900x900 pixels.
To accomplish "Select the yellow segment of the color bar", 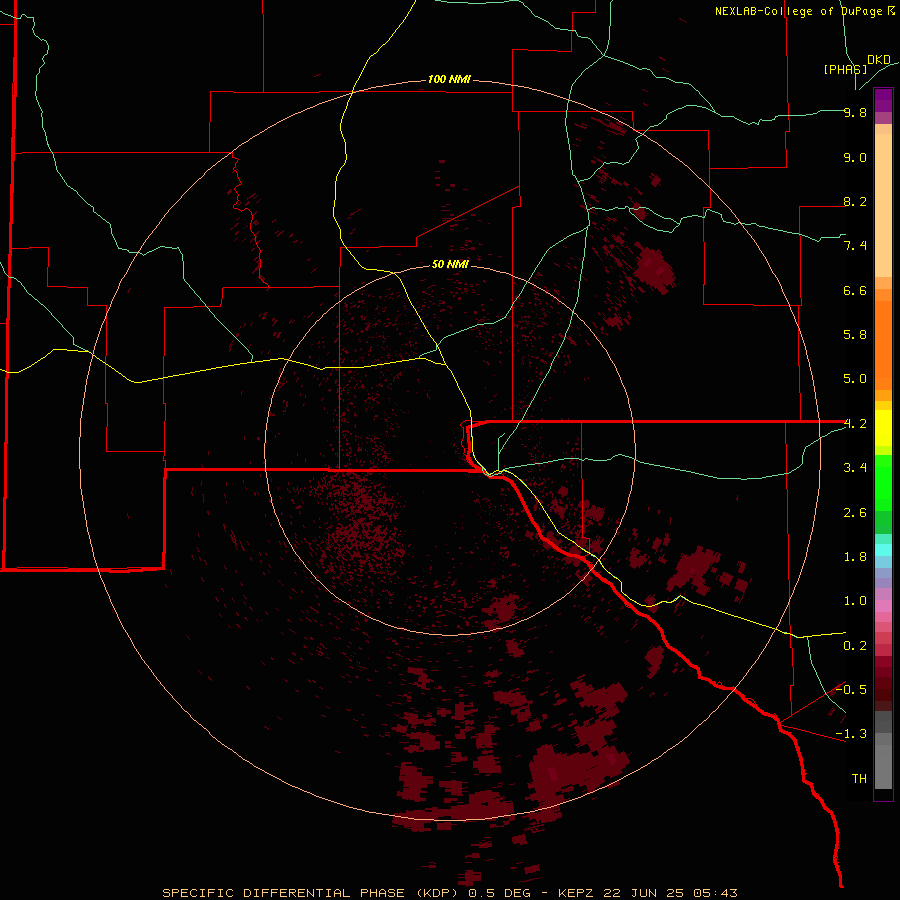I will [x=883, y=428].
